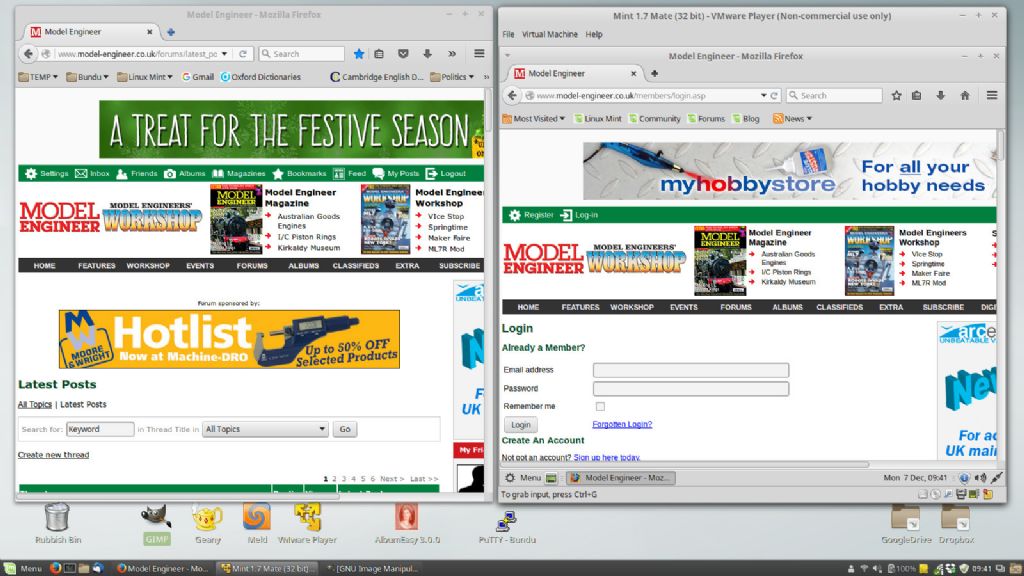Open Inbox on forum green toolbar
The image size is (1024, 576).
[92, 173]
